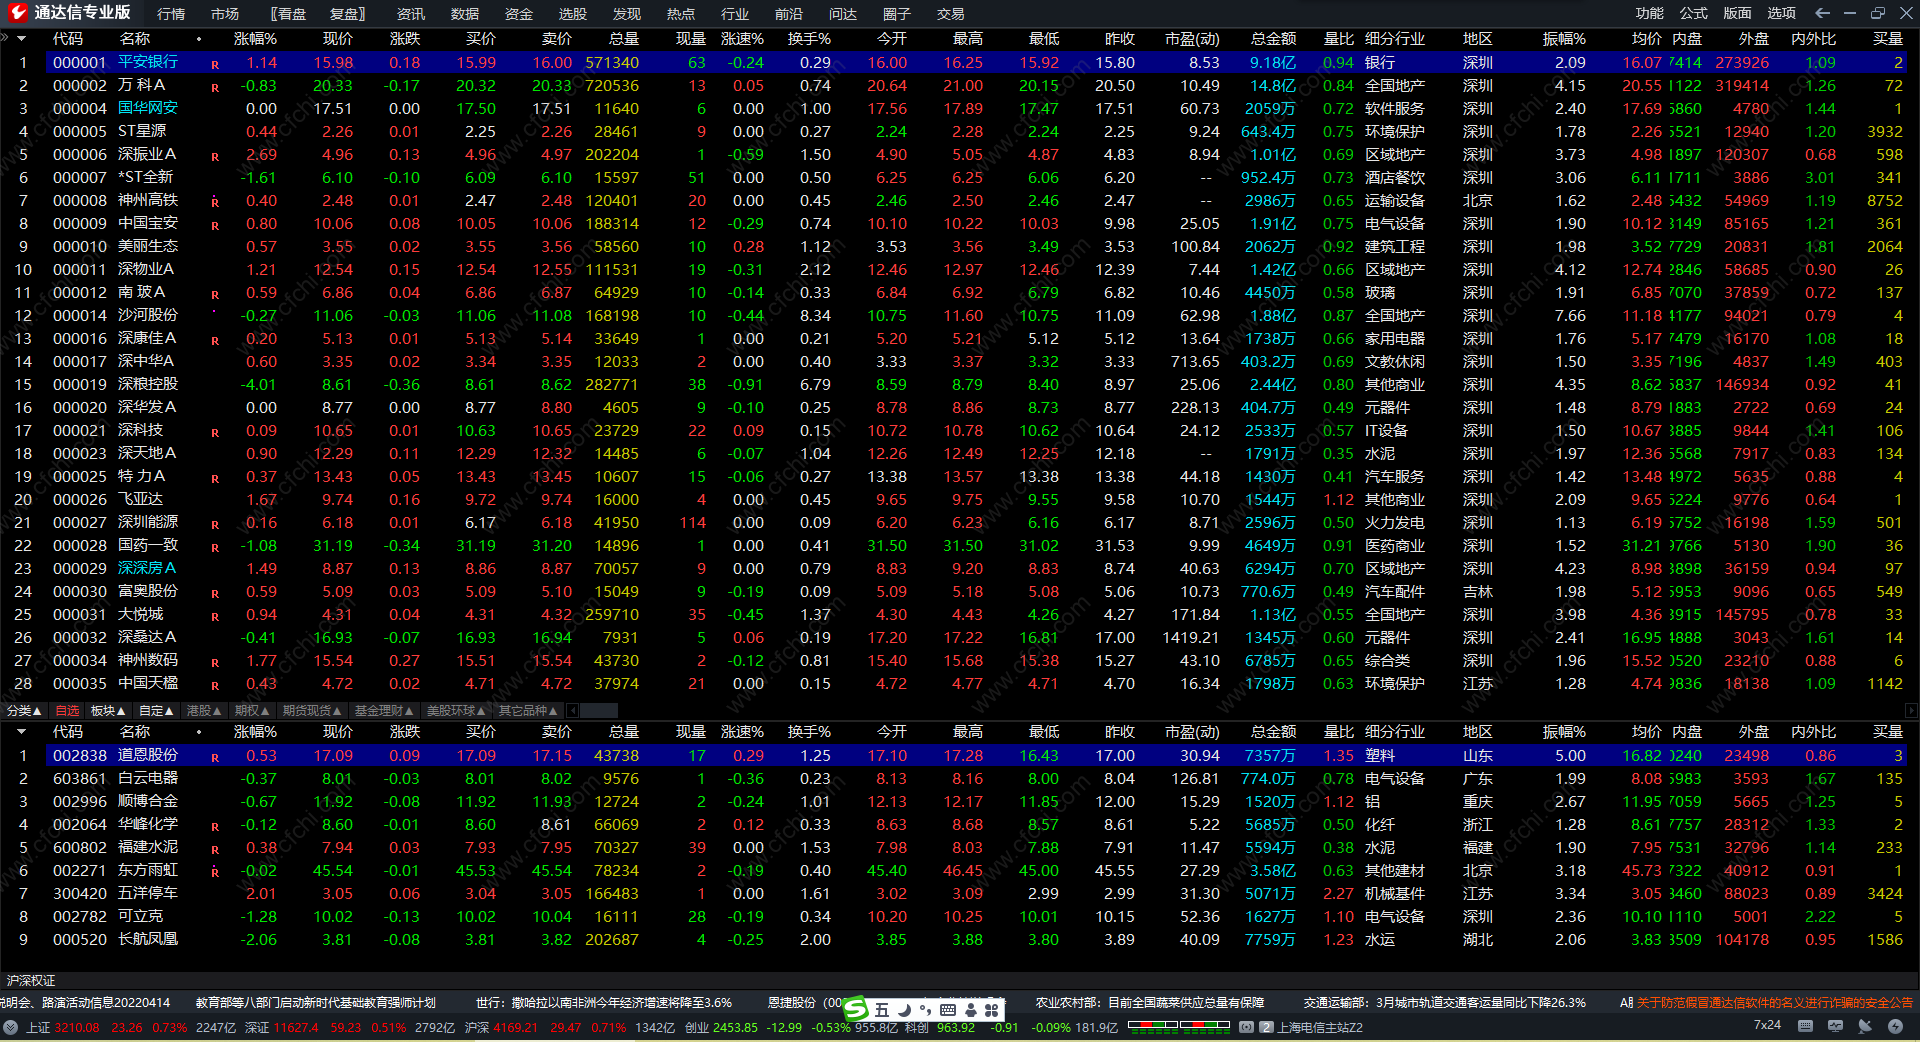Click the 通达信 red logo icon
The image size is (1920, 1042).
coord(17,13)
